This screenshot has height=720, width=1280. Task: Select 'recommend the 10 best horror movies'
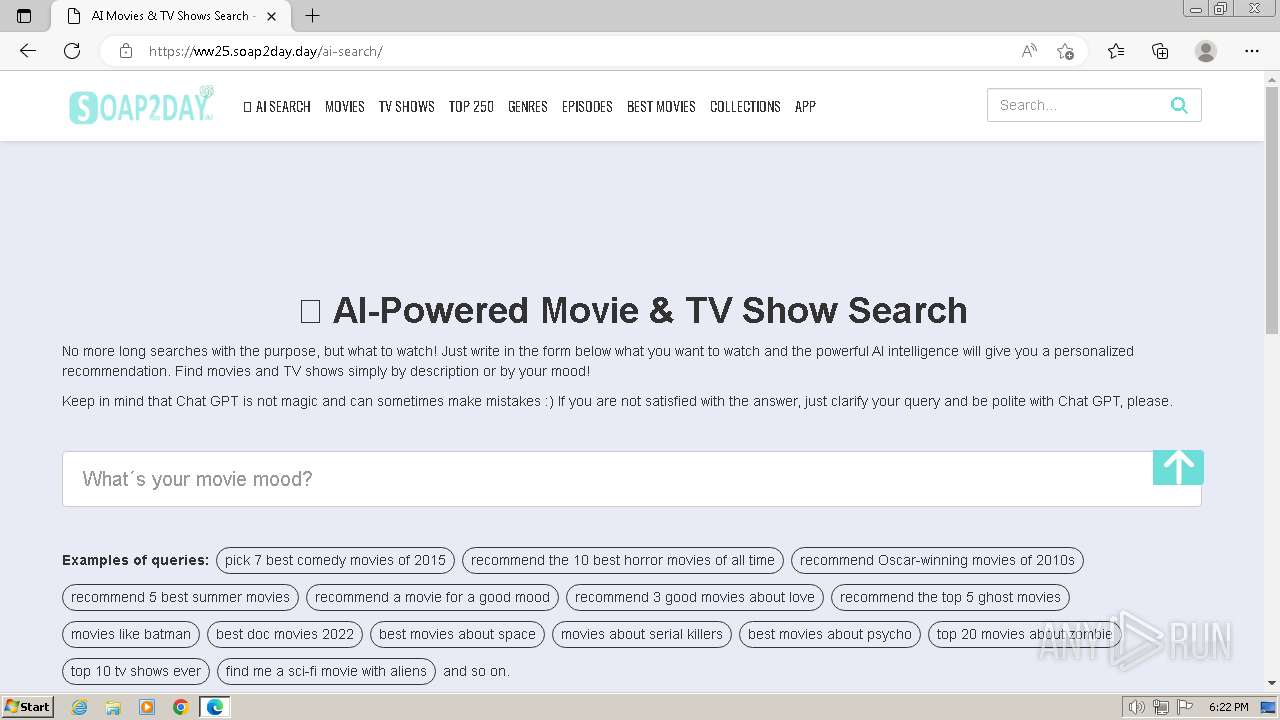622,560
